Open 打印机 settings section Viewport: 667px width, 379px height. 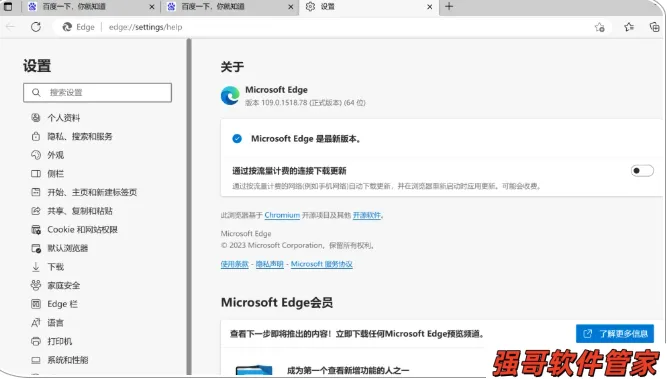tap(60, 342)
